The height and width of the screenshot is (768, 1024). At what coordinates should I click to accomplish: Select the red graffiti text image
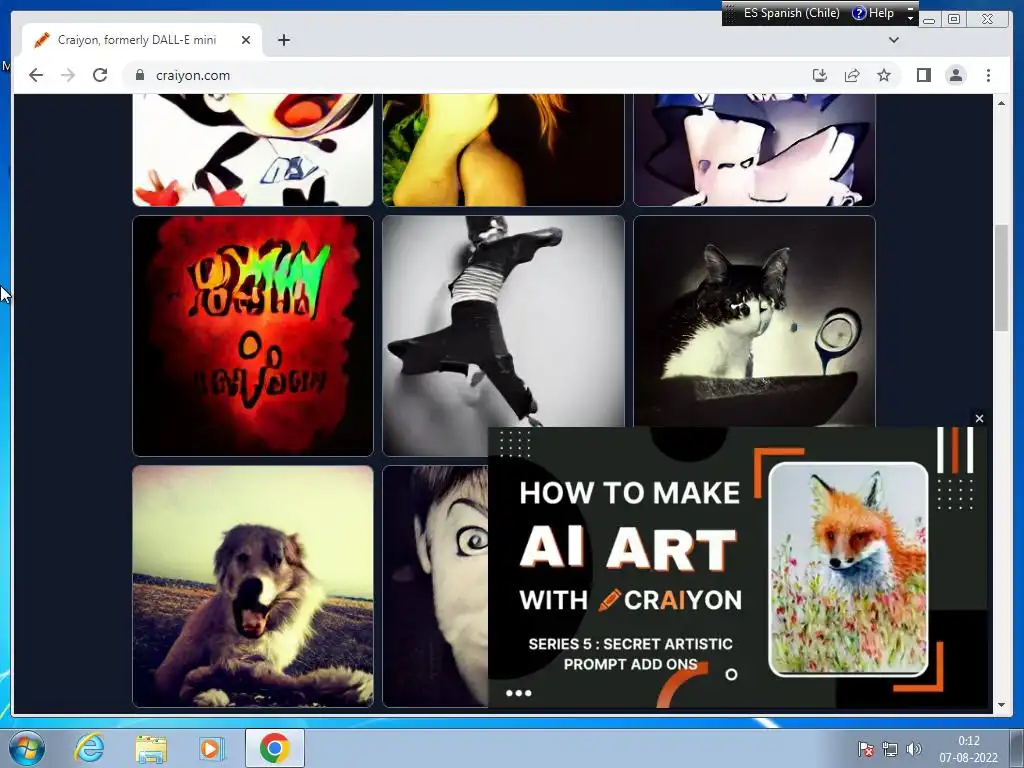[253, 336]
